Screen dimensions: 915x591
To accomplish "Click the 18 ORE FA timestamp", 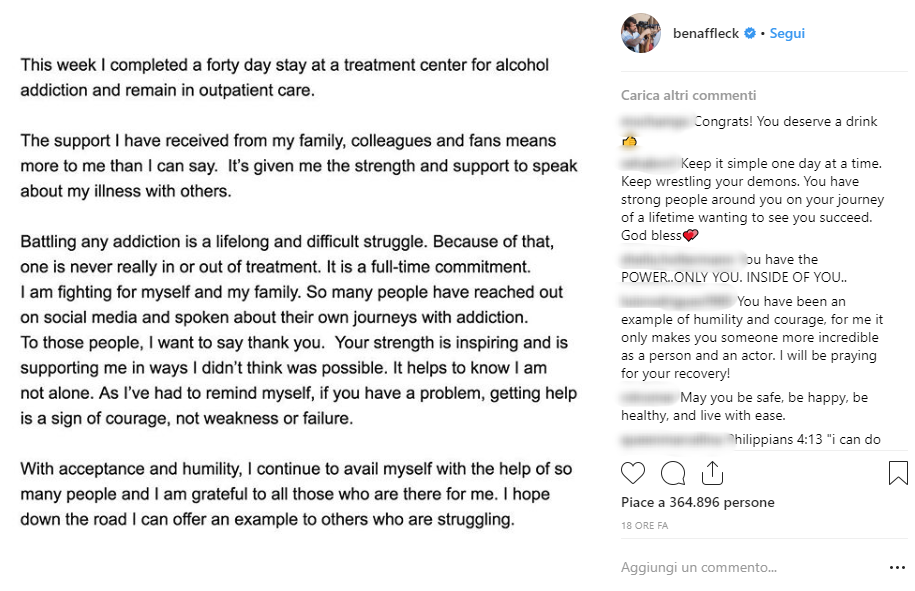I will pos(645,526).
